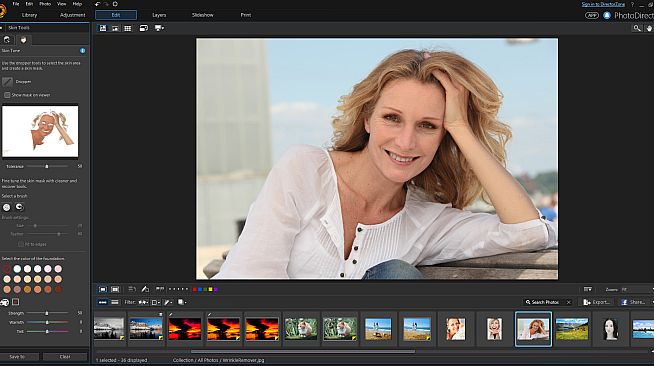This screenshot has height=366, width=654.
Task: Pick the white foundation swatch in first row
Action: click(x=17, y=269)
